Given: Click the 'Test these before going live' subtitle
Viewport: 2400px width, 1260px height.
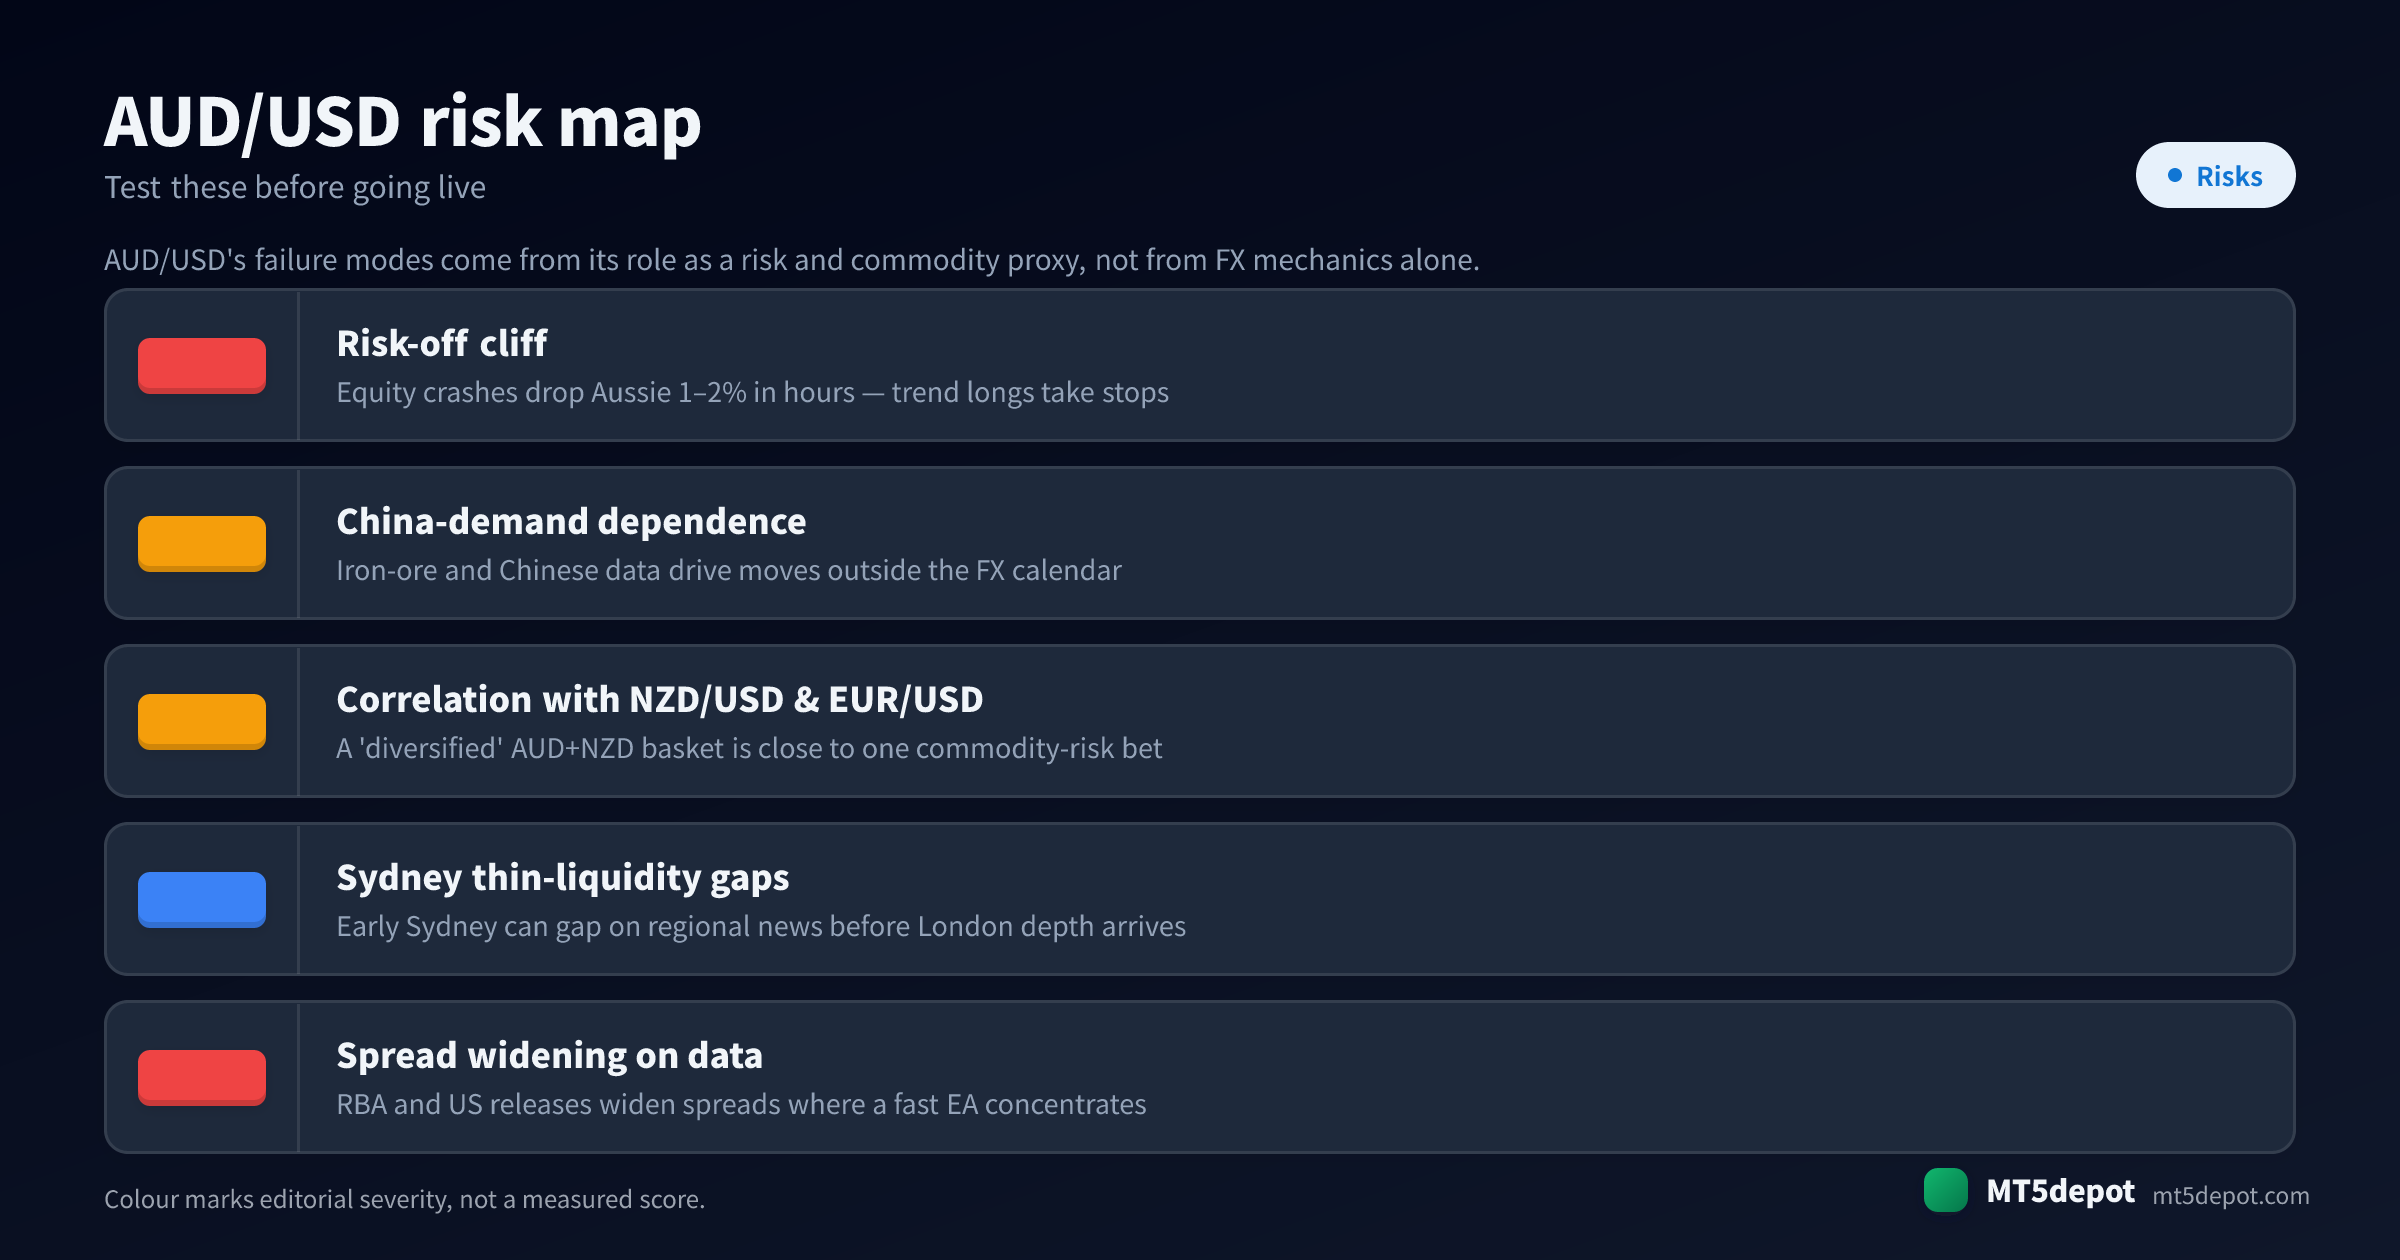Looking at the screenshot, I should point(295,187).
